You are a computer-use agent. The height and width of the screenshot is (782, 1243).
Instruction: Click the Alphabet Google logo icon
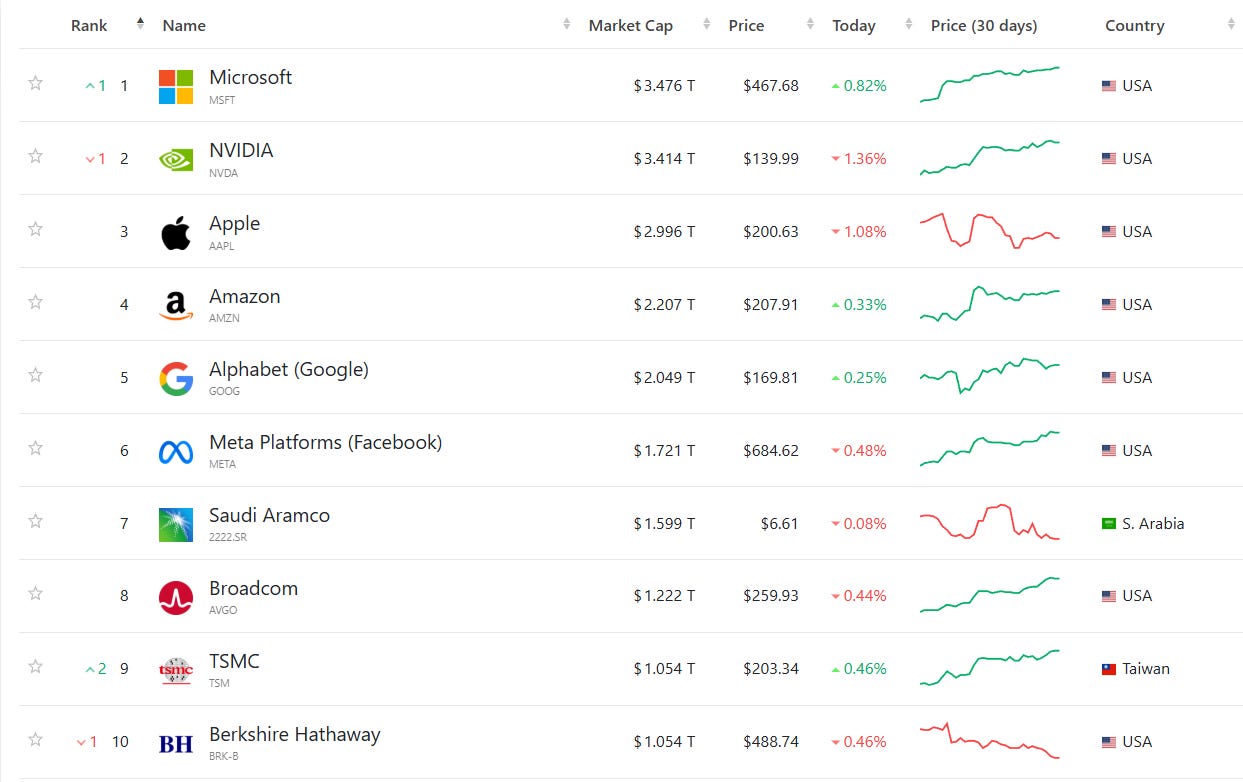click(x=176, y=378)
